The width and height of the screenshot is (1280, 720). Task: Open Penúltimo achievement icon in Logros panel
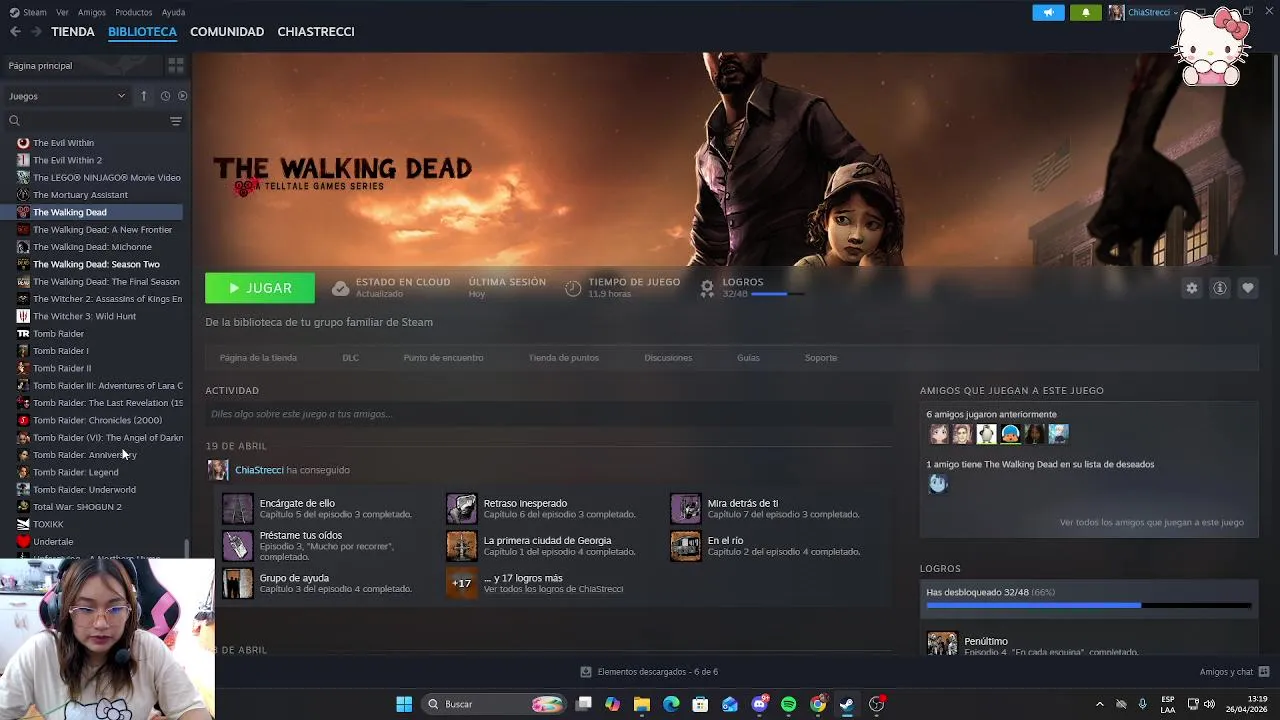pos(942,643)
